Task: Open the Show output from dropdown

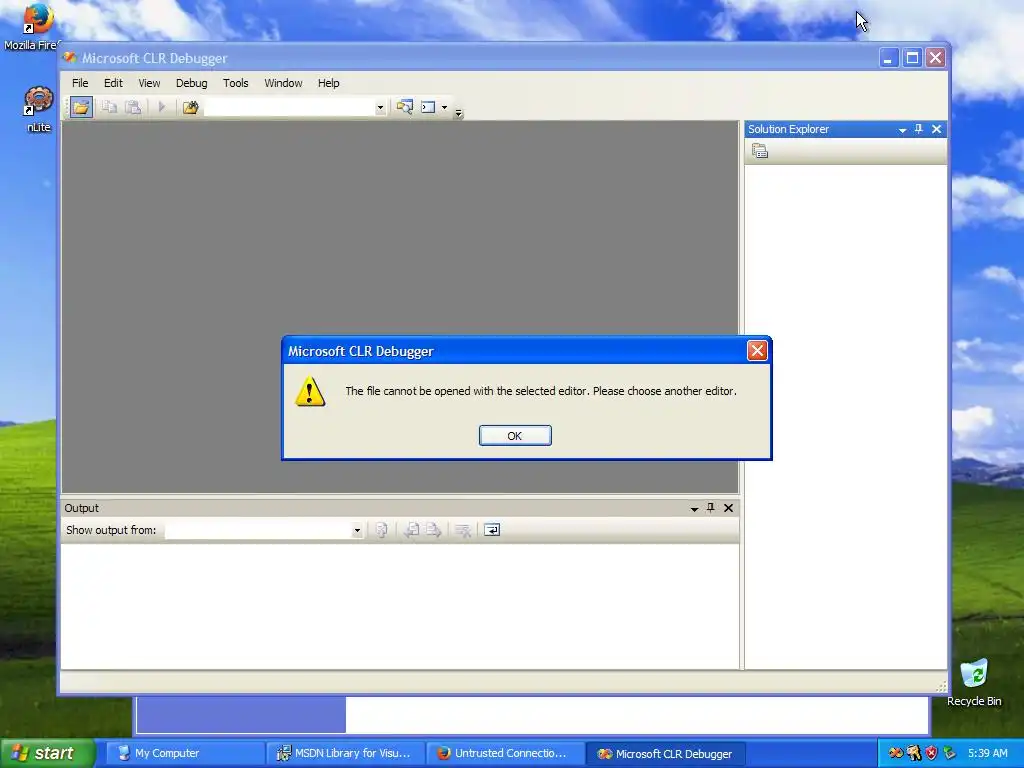Action: click(357, 530)
